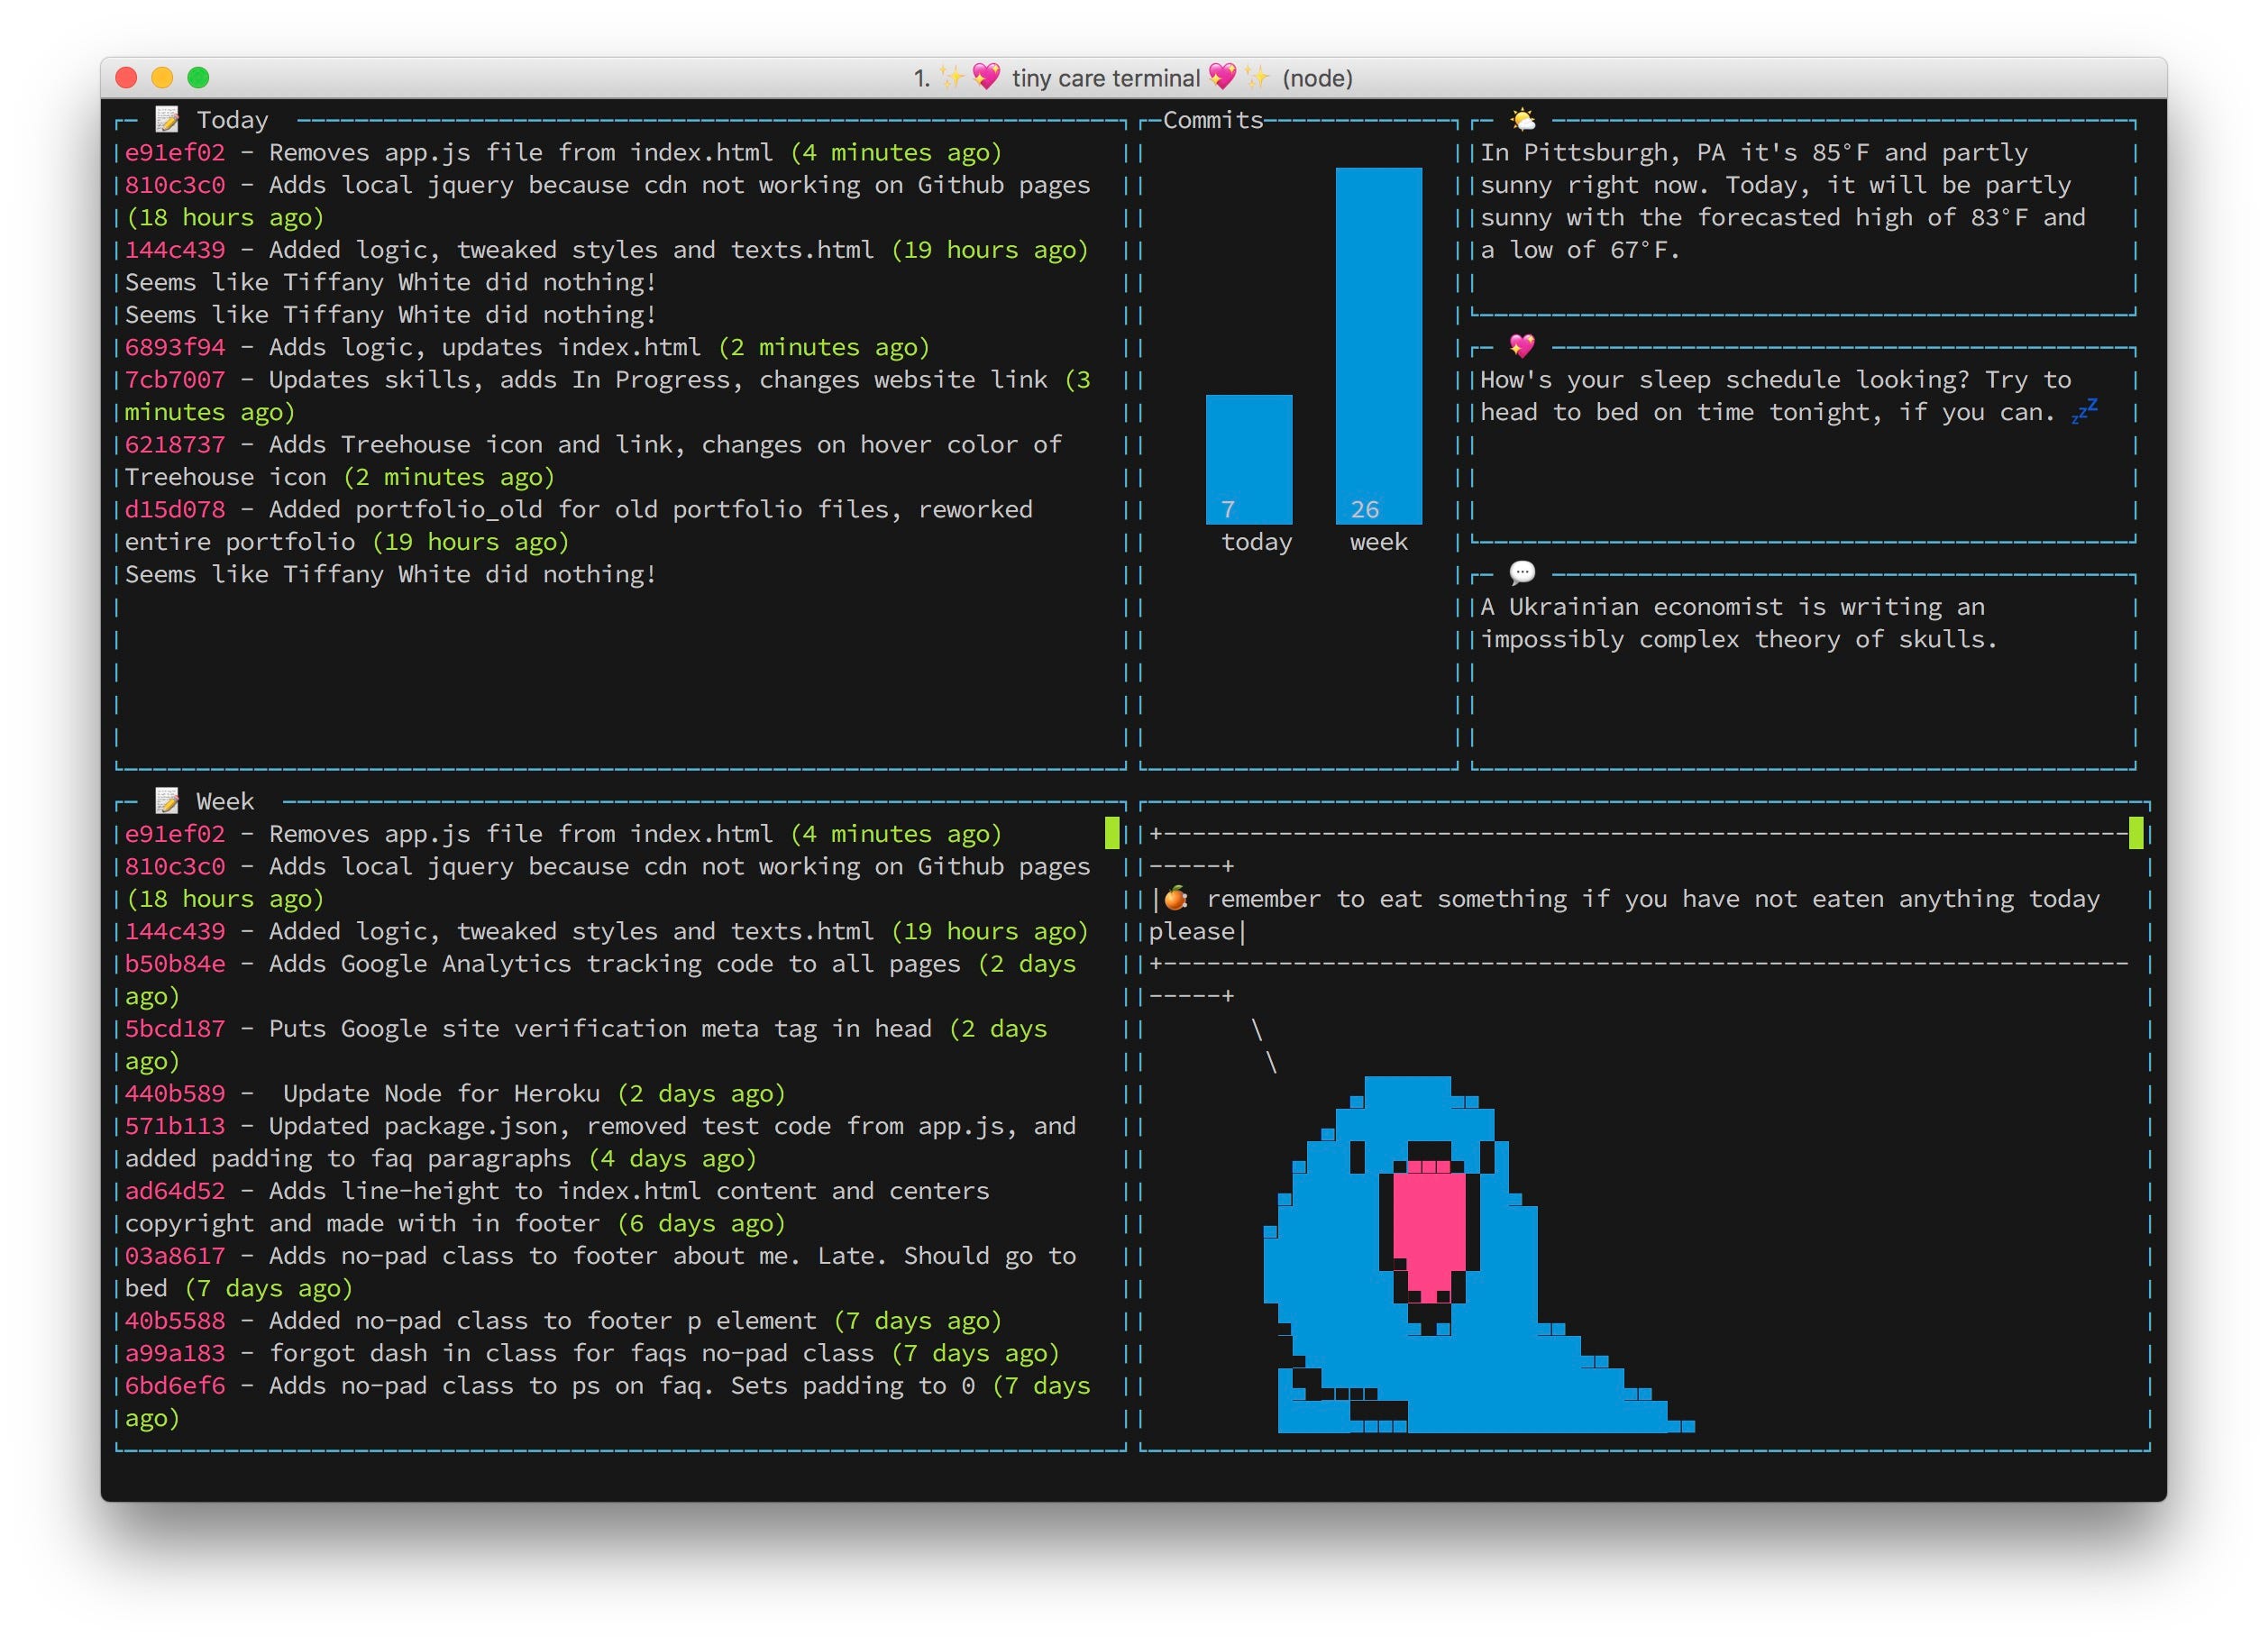Click the sparkling heart icon above sleep reminder

click(1522, 346)
